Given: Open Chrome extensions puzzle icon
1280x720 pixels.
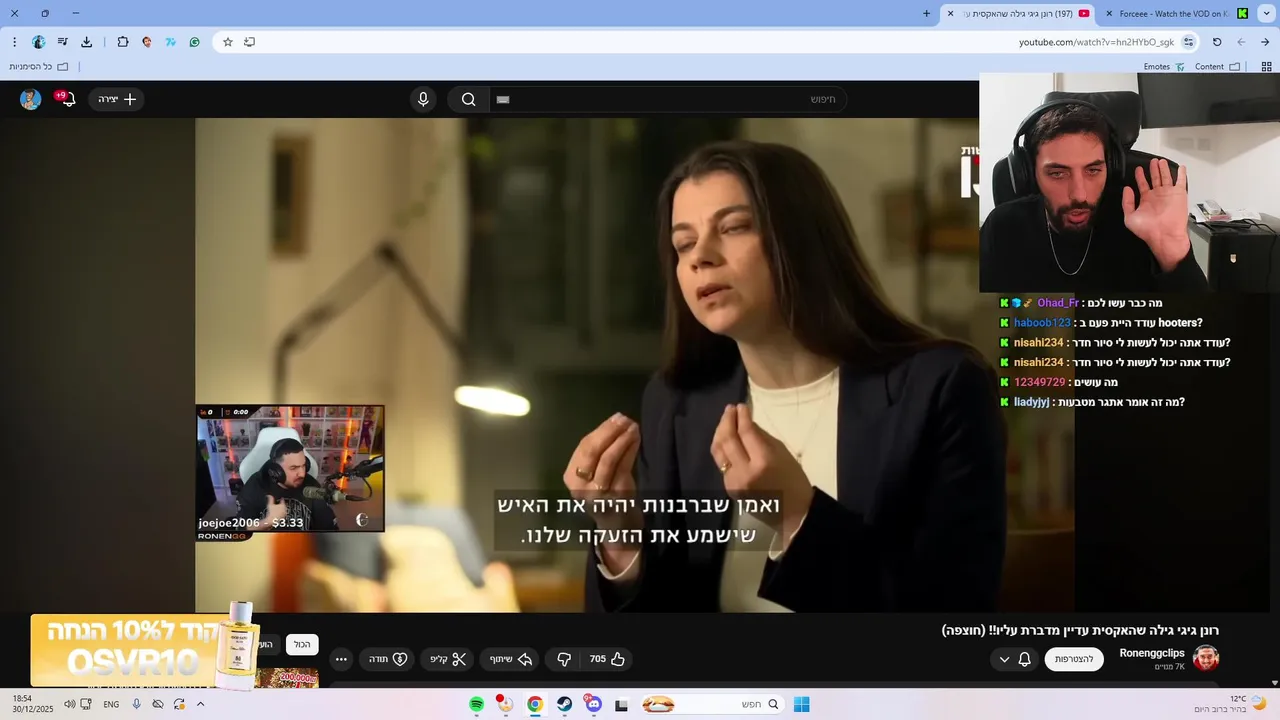Looking at the screenshot, I should click(123, 42).
